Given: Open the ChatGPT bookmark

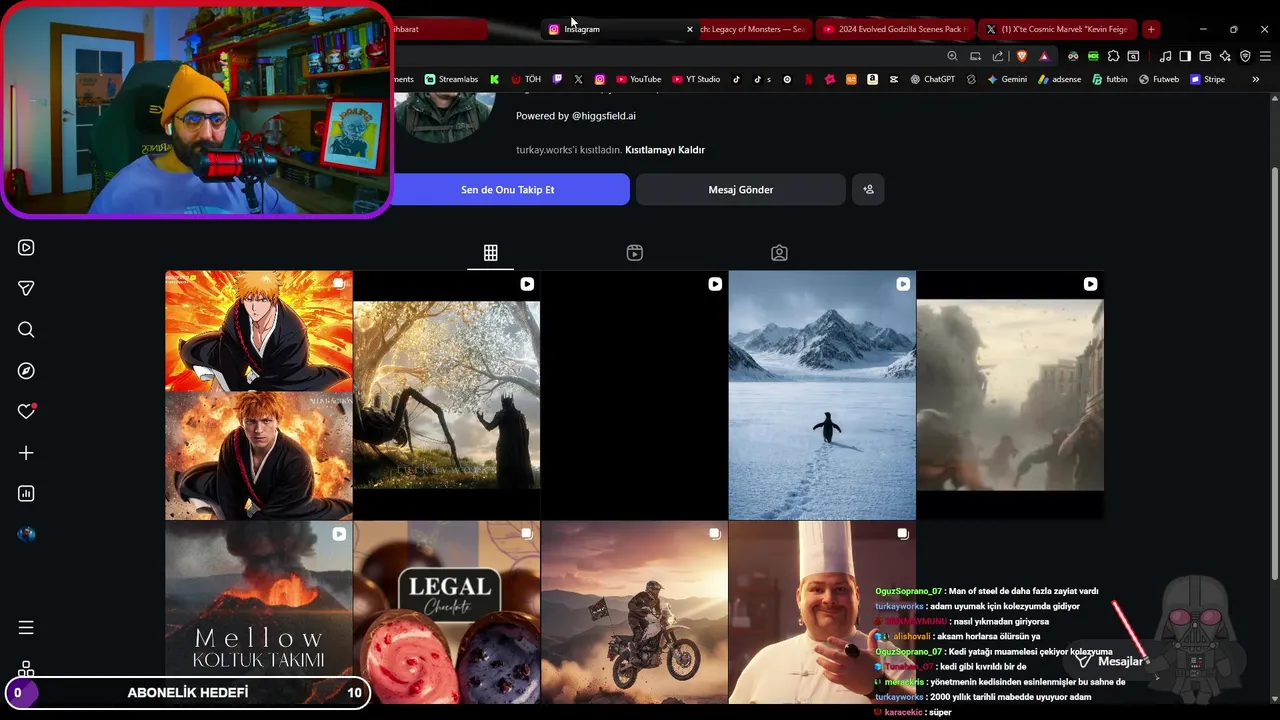Looking at the screenshot, I should click(932, 79).
